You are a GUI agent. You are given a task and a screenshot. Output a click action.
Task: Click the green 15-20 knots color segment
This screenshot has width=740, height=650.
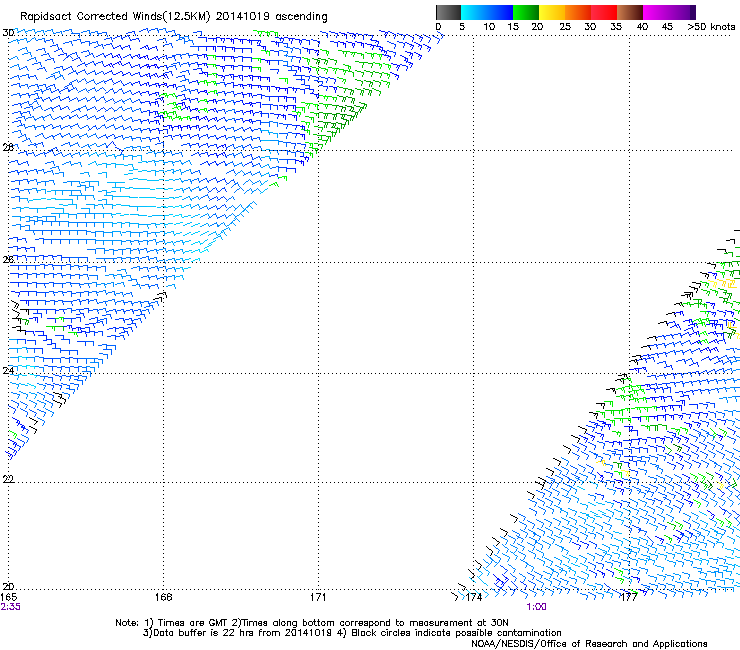526,12
